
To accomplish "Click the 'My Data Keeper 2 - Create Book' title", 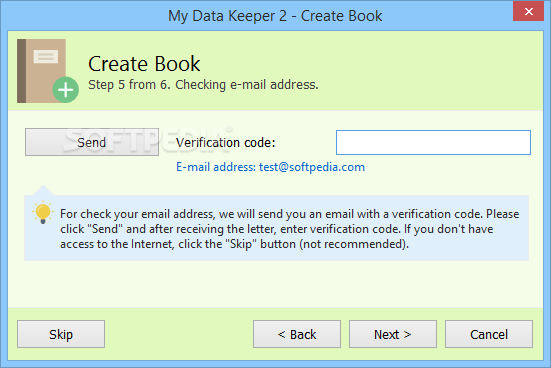I will coord(275,16).
